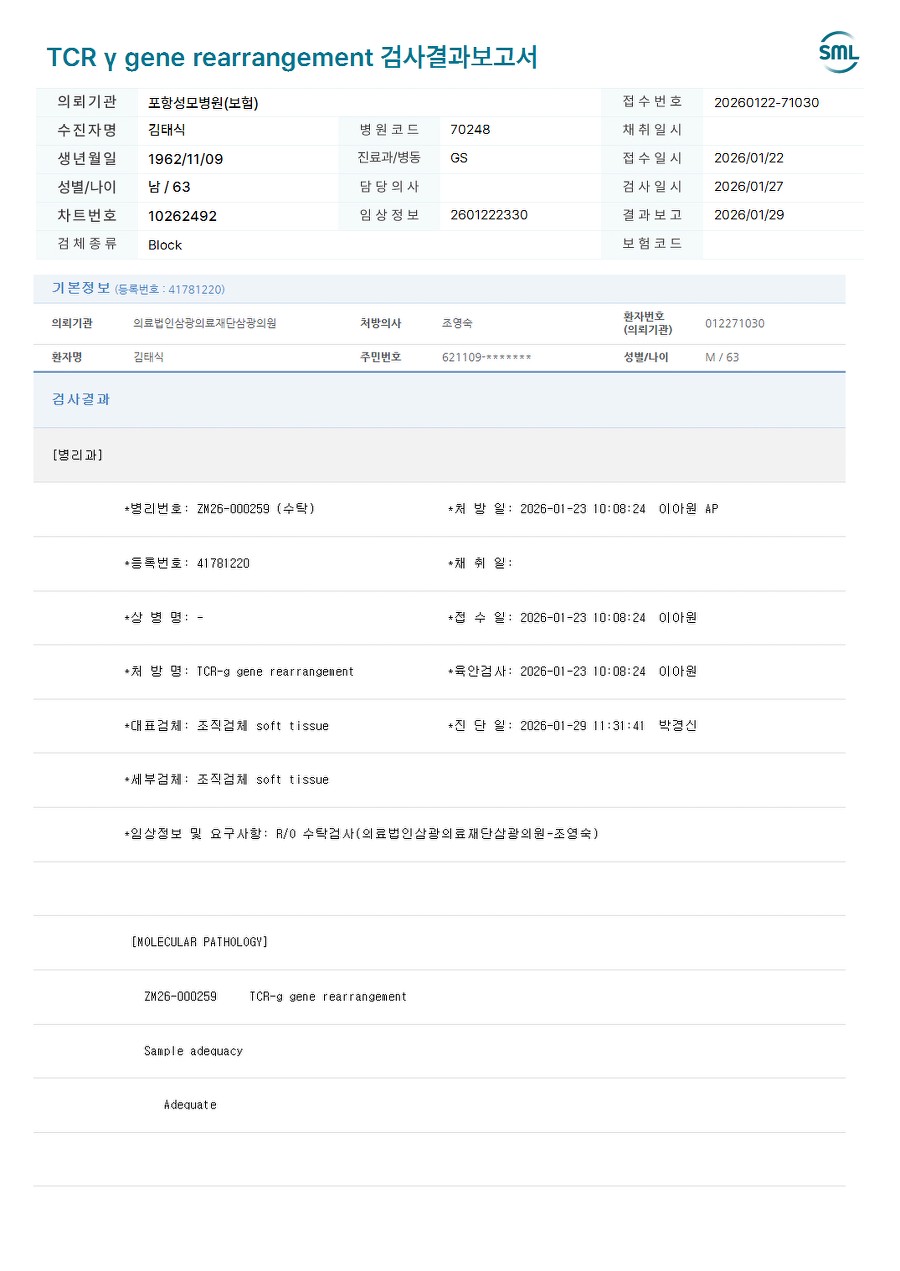Click patient number 012271030
900x1271 pixels.
point(735,324)
